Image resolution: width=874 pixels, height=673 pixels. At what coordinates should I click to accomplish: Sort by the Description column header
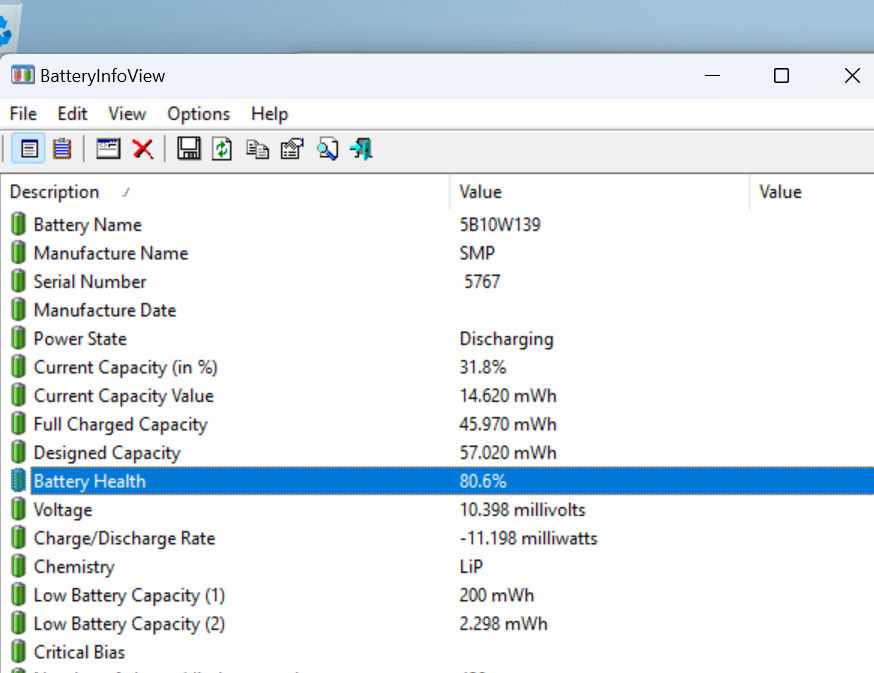point(225,192)
